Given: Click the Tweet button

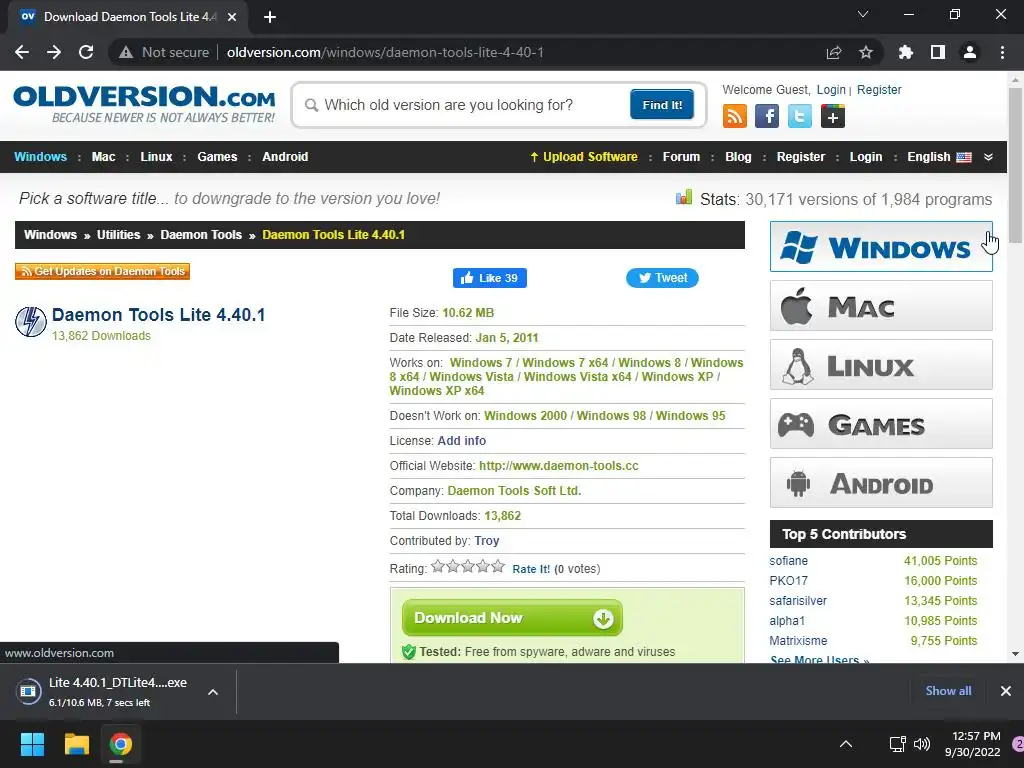Looking at the screenshot, I should [662, 278].
